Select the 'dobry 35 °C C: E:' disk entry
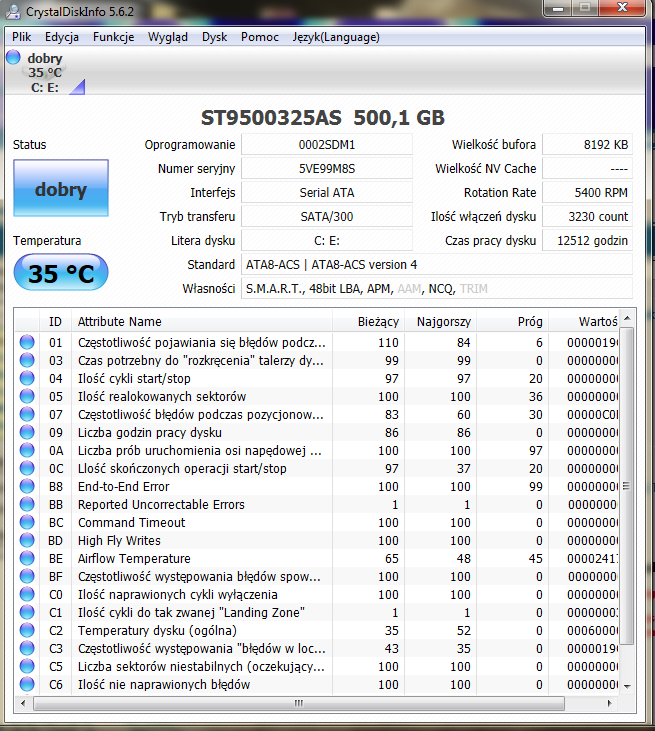Viewport: 655px width, 731px height. point(46,72)
